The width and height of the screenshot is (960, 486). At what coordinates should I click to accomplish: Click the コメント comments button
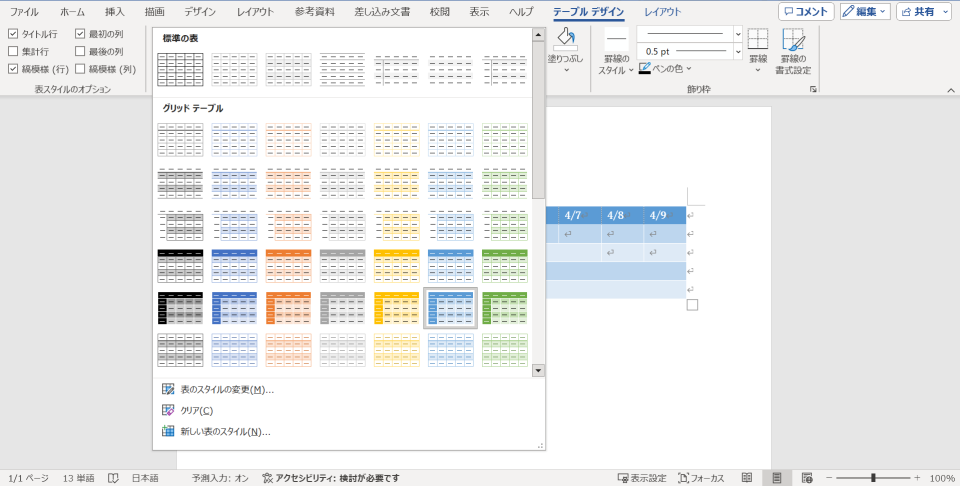806,12
